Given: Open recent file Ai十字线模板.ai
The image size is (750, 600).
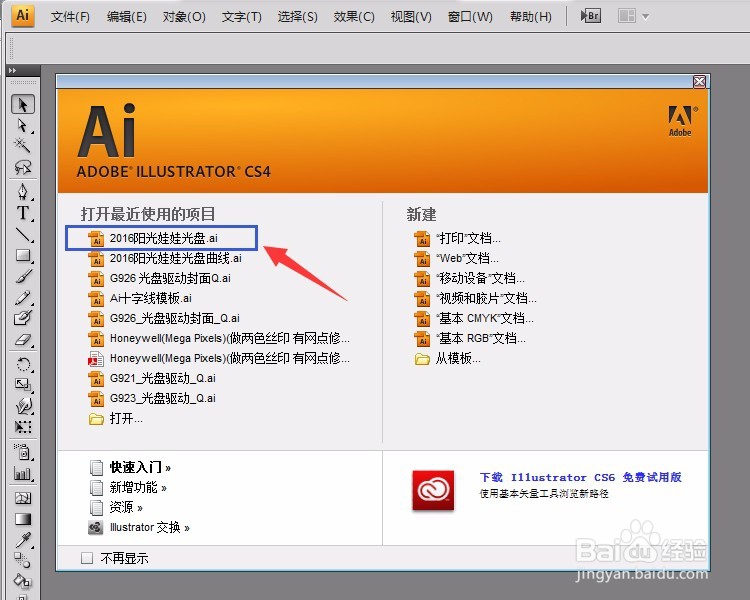Looking at the screenshot, I should 140,299.
